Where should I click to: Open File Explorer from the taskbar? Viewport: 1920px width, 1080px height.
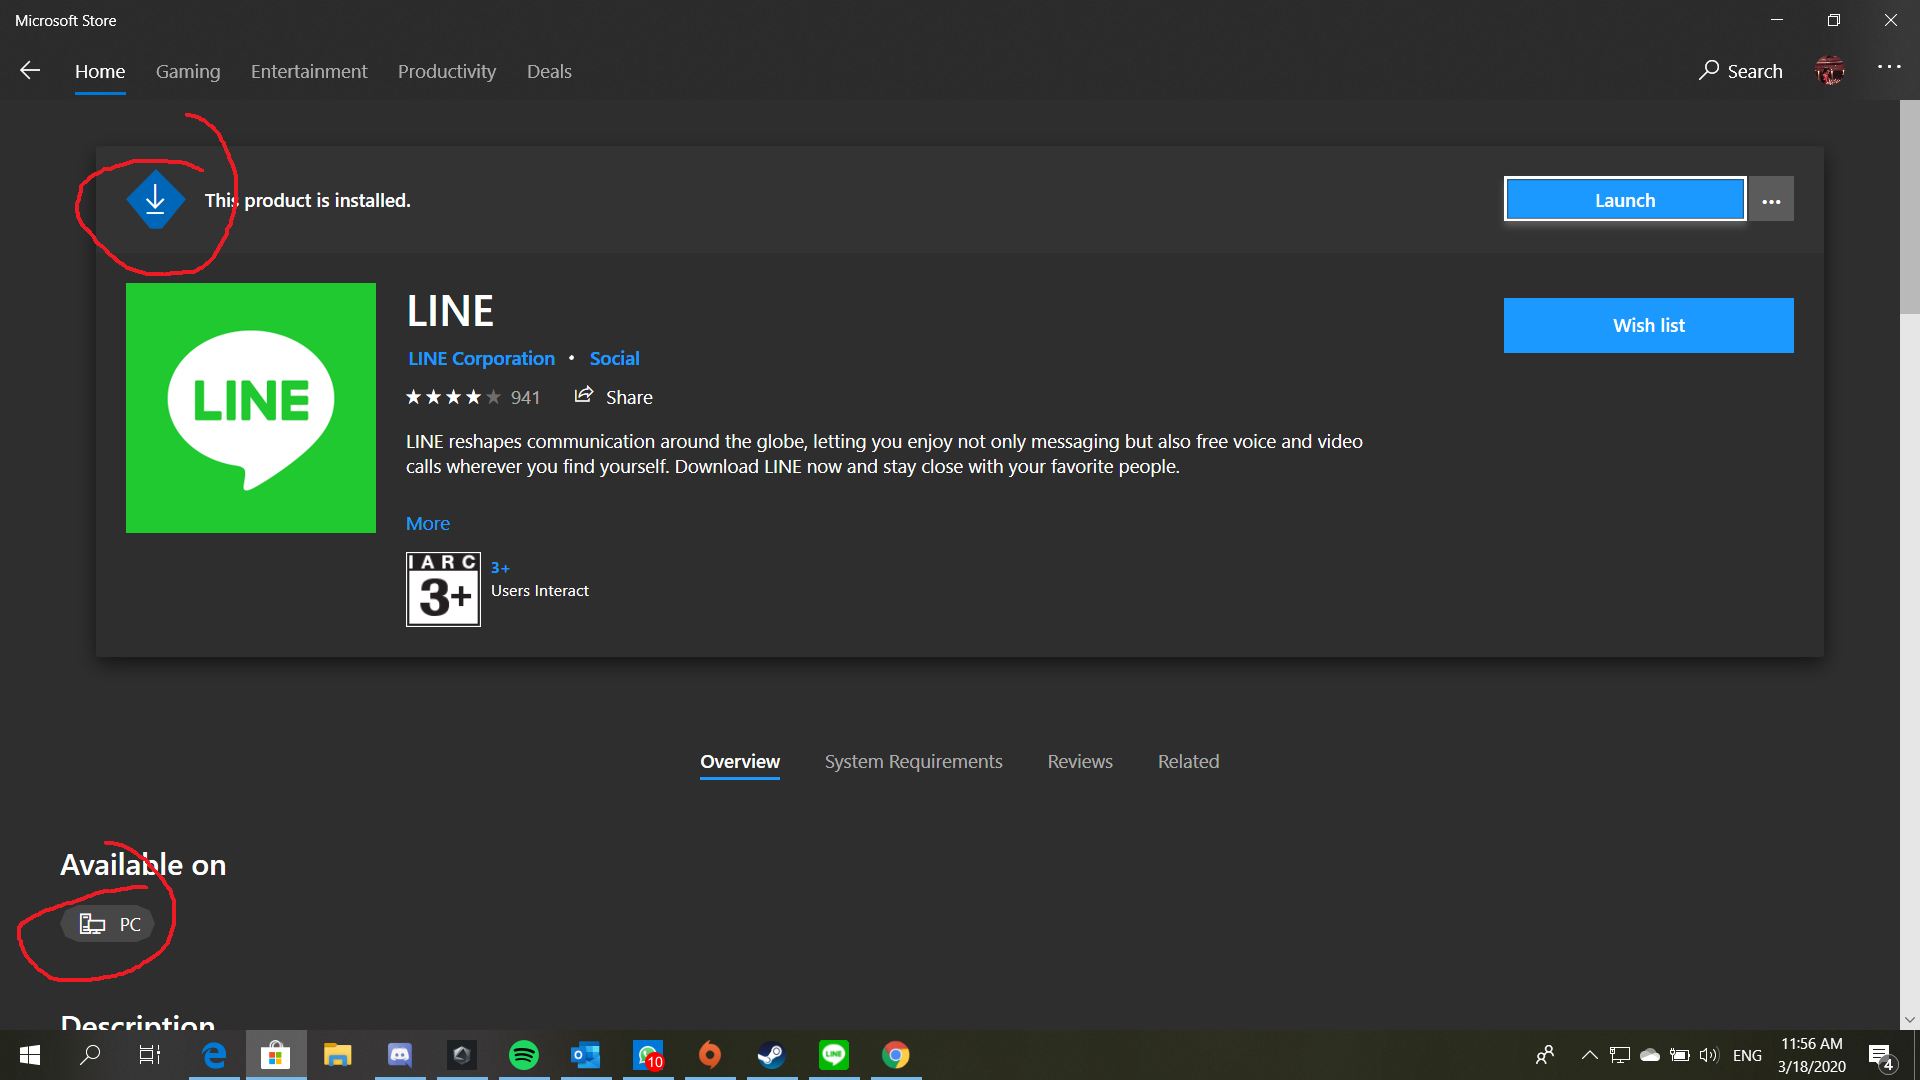click(338, 1055)
